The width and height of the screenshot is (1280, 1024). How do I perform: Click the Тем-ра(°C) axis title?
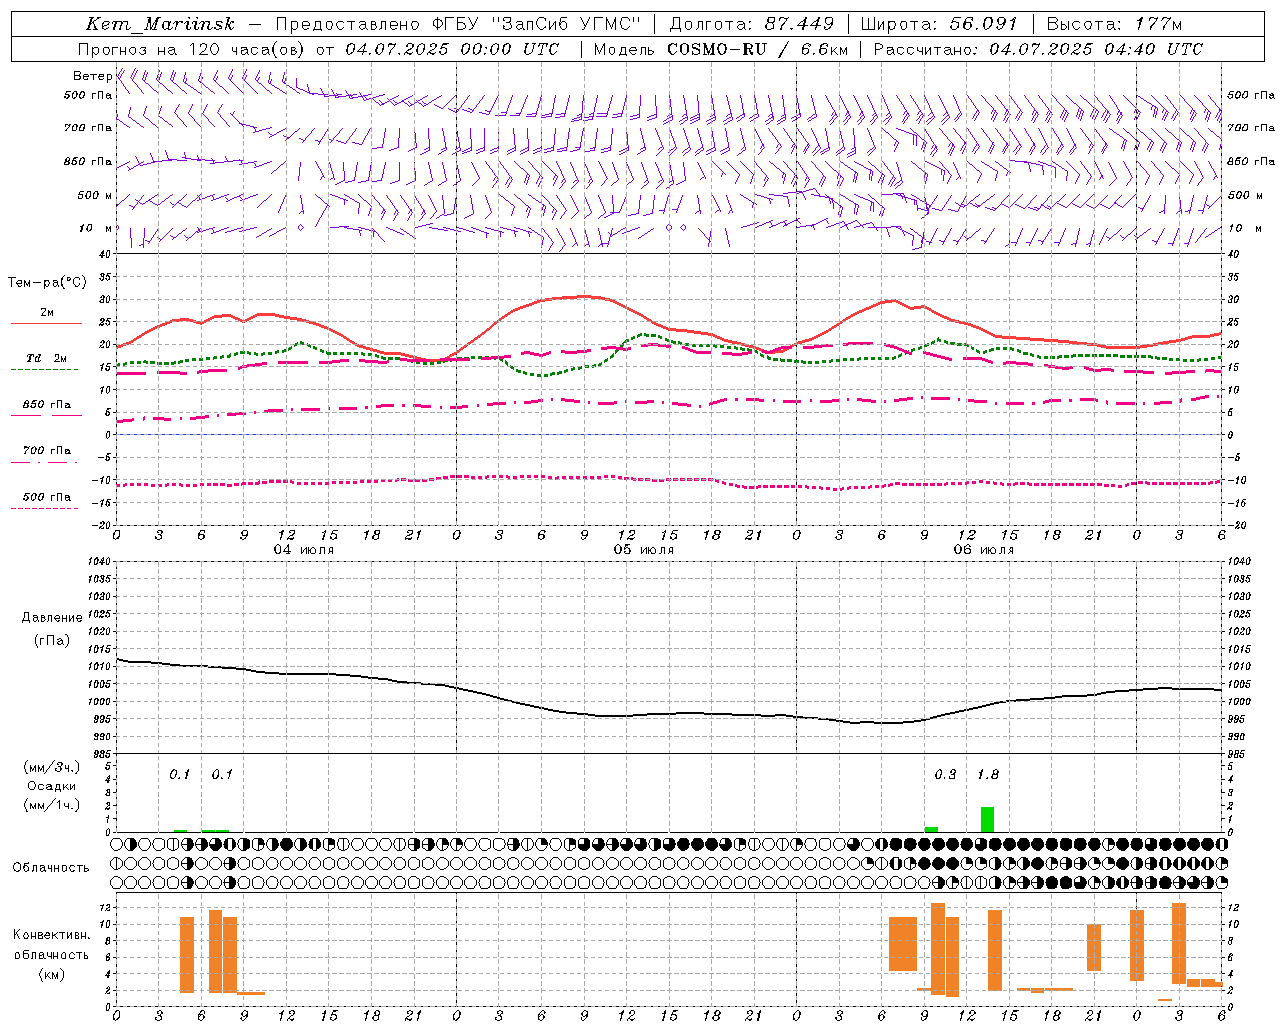coord(47,283)
